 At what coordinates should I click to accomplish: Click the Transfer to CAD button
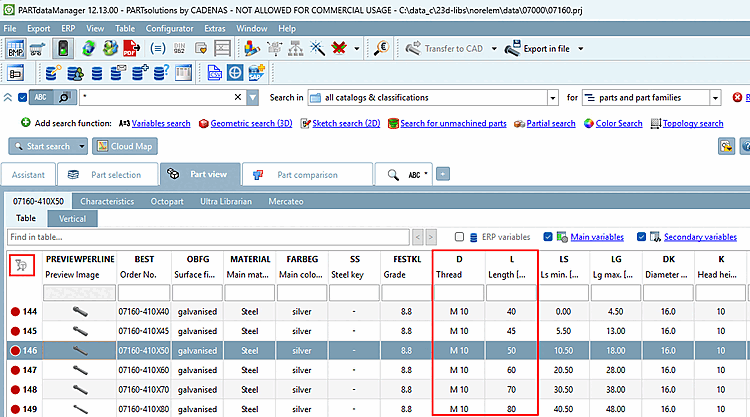[444, 49]
